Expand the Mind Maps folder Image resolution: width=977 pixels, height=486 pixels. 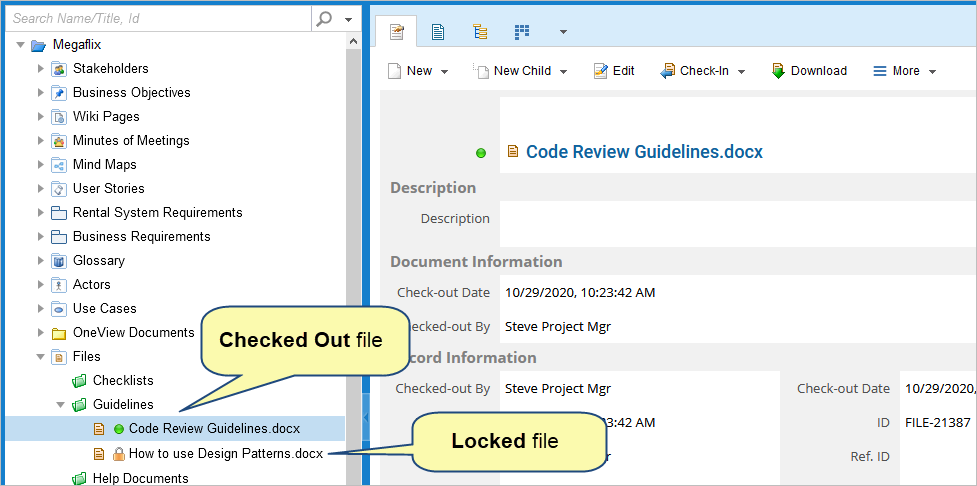41,164
